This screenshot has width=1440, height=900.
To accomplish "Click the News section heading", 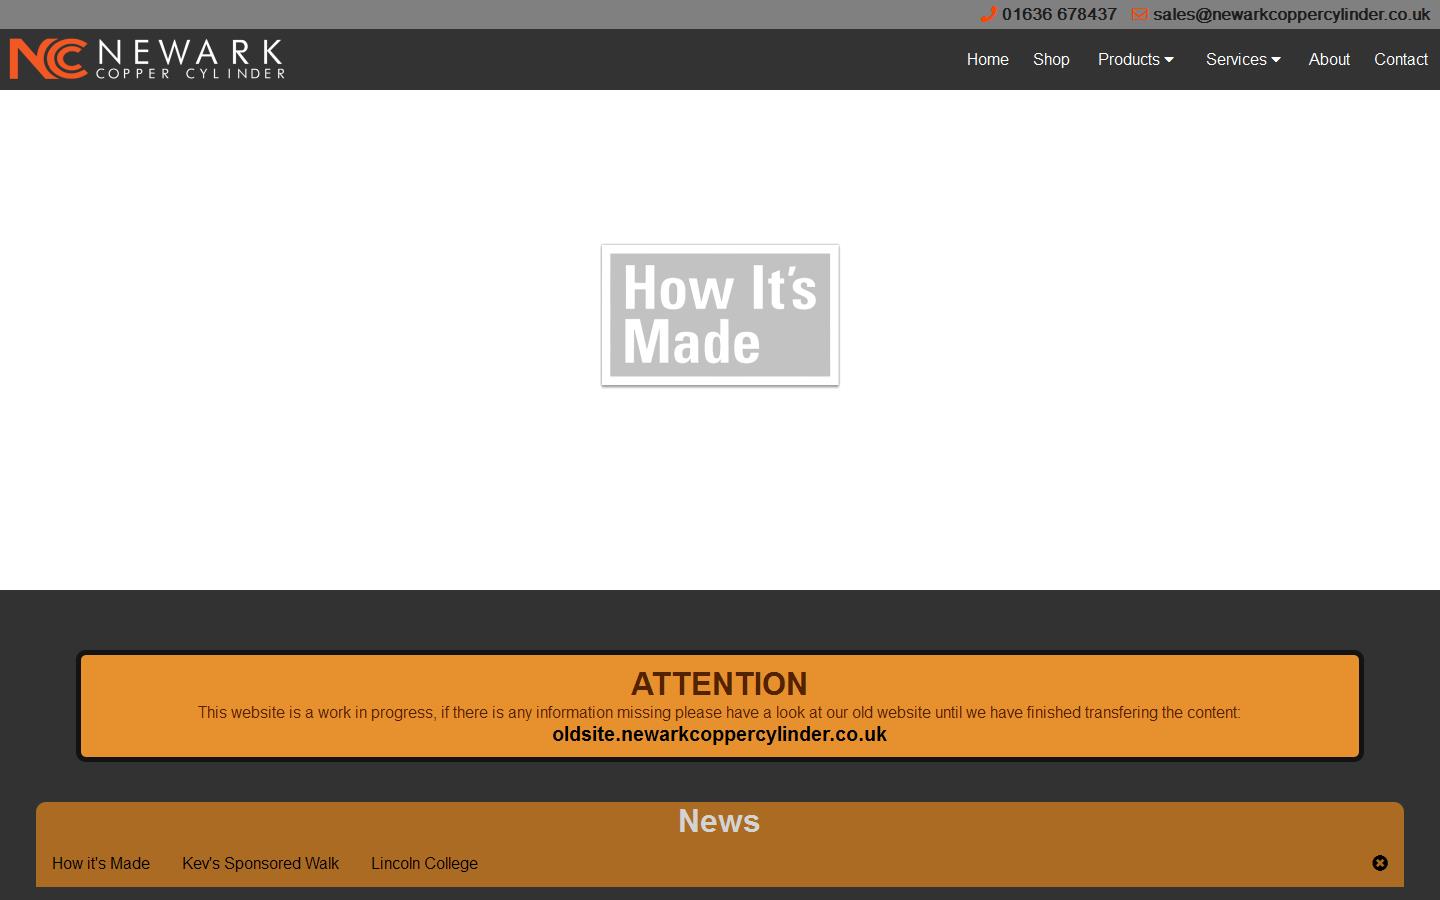I will tap(719, 821).
